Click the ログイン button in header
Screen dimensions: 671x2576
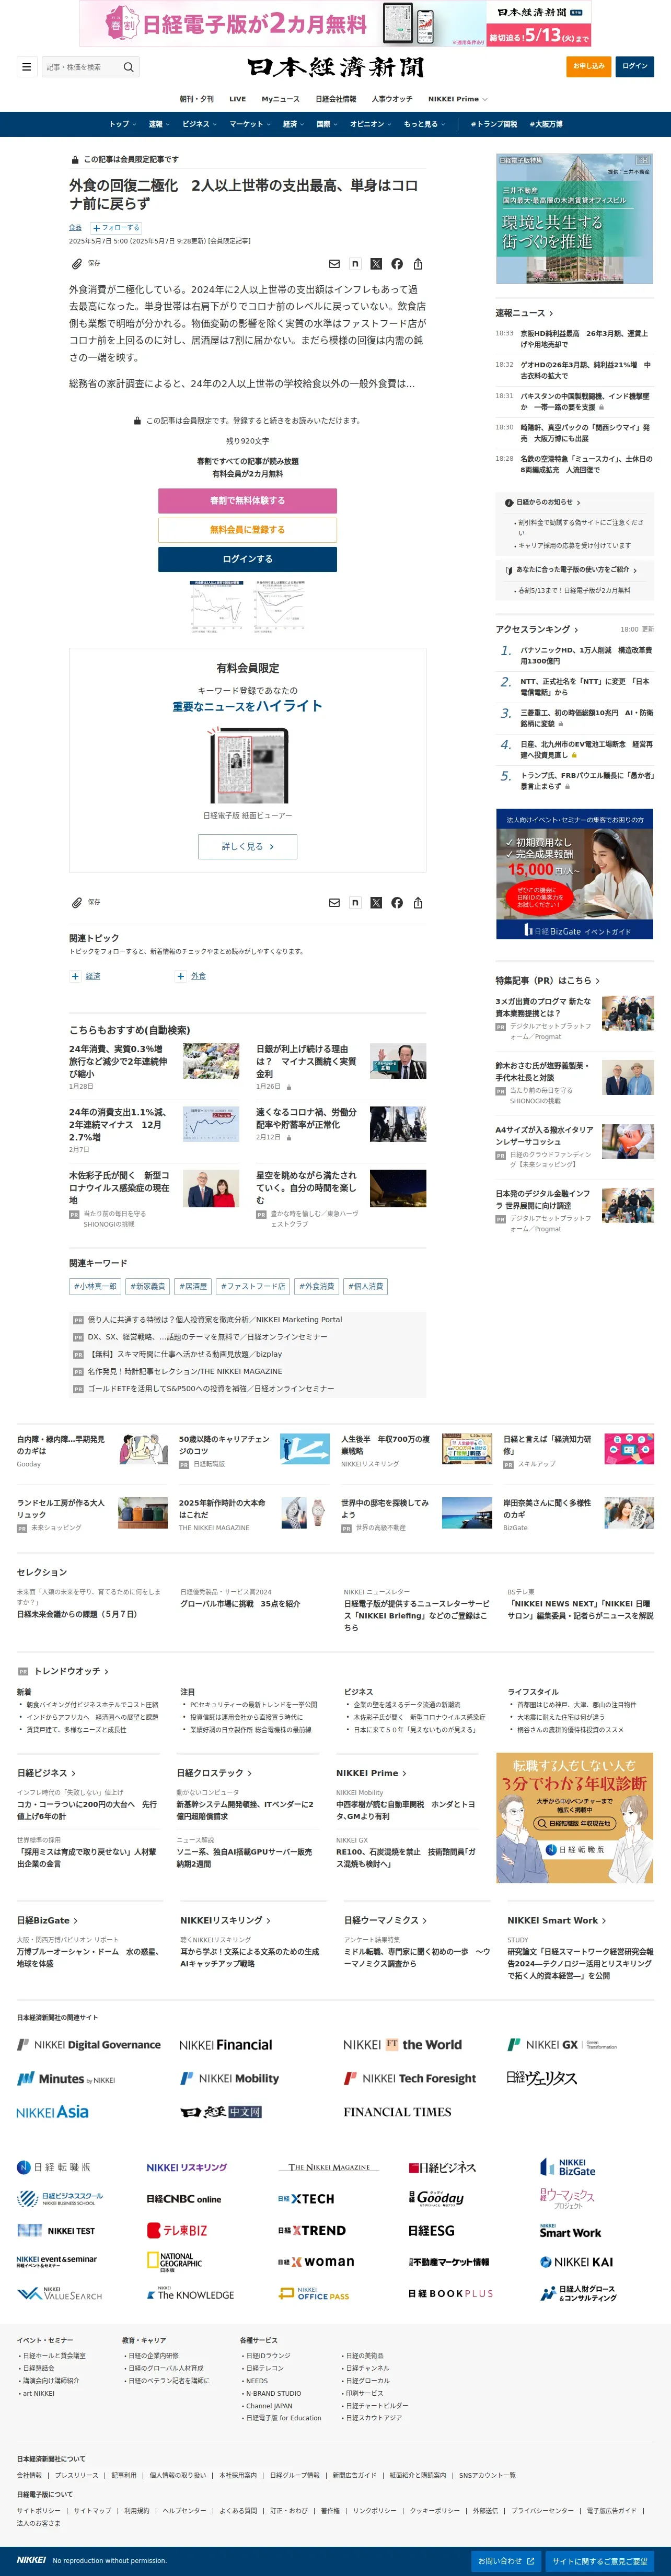coord(635,67)
